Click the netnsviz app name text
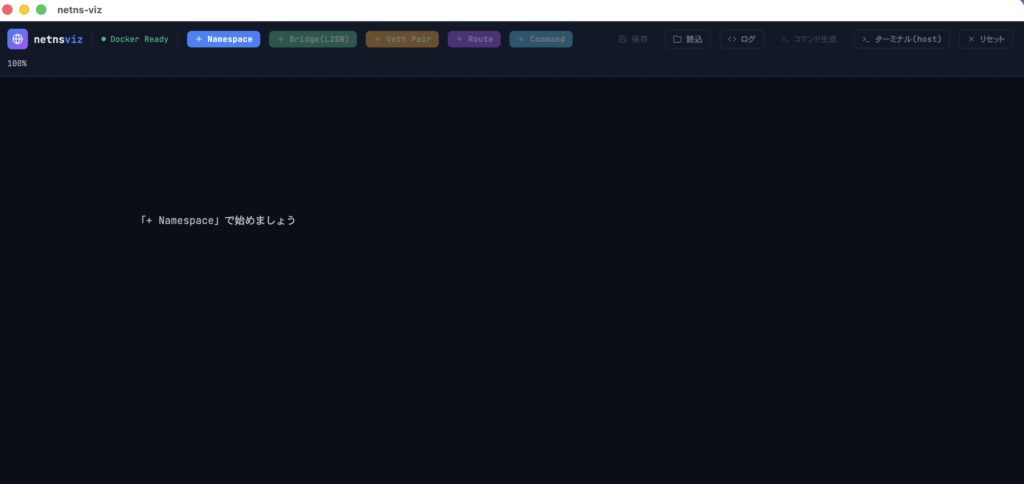This screenshot has height=484, width=1024. click(58, 39)
